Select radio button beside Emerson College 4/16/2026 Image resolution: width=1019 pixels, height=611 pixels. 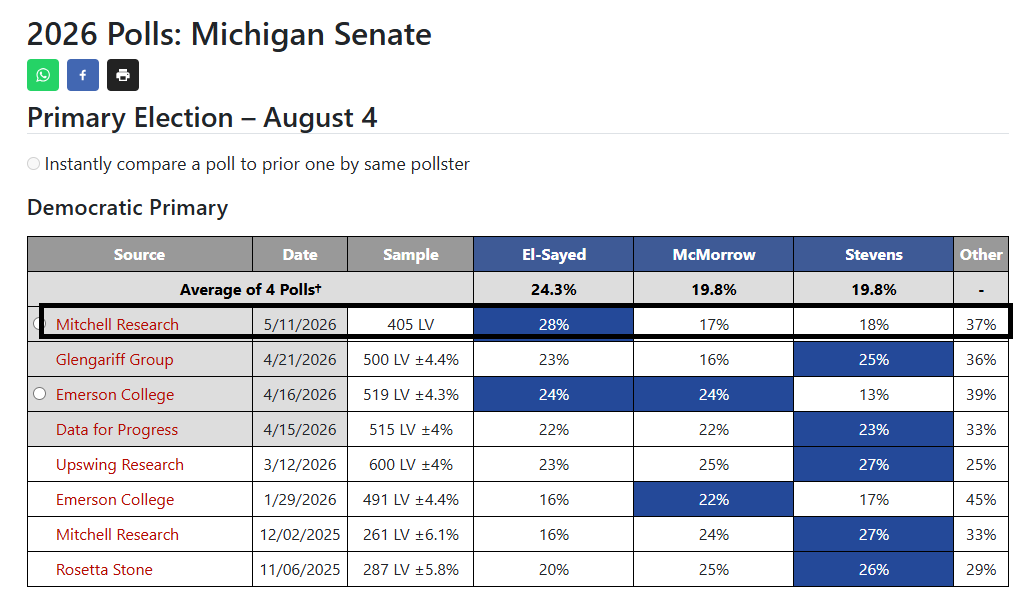coord(40,394)
